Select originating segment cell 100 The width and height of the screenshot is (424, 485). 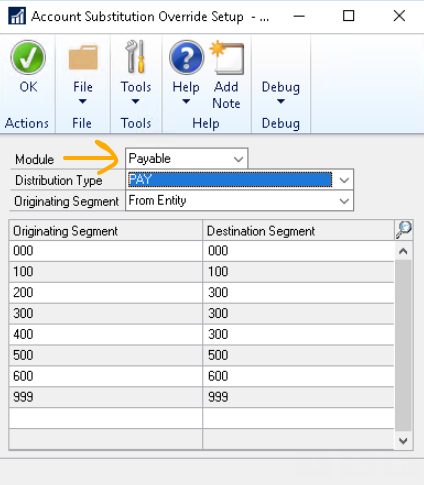106,272
